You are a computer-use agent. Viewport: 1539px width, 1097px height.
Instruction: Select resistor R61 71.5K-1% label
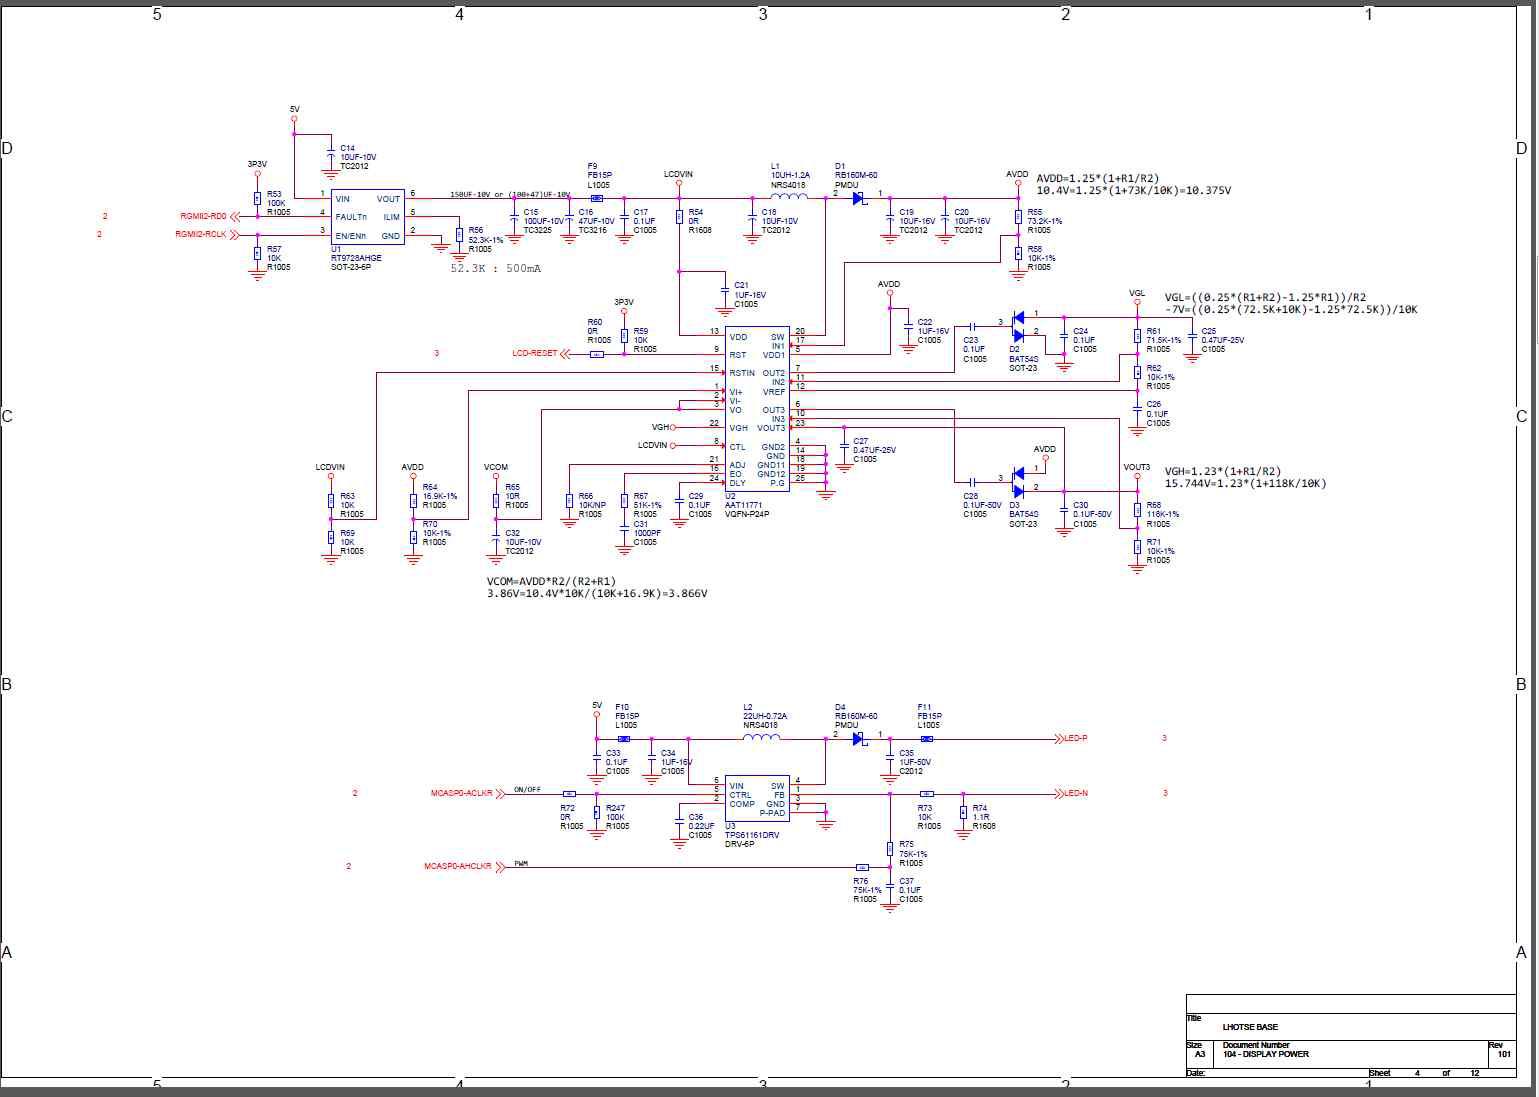click(1163, 340)
